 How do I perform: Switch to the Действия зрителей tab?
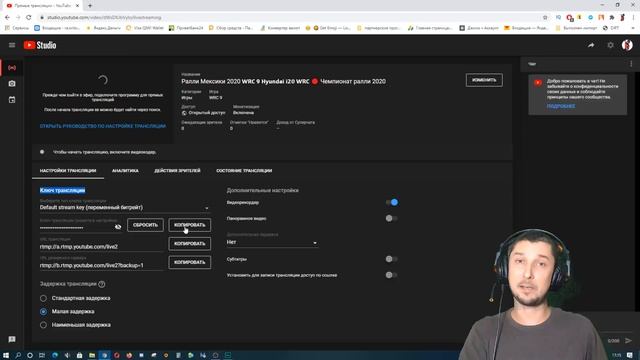[x=177, y=171]
